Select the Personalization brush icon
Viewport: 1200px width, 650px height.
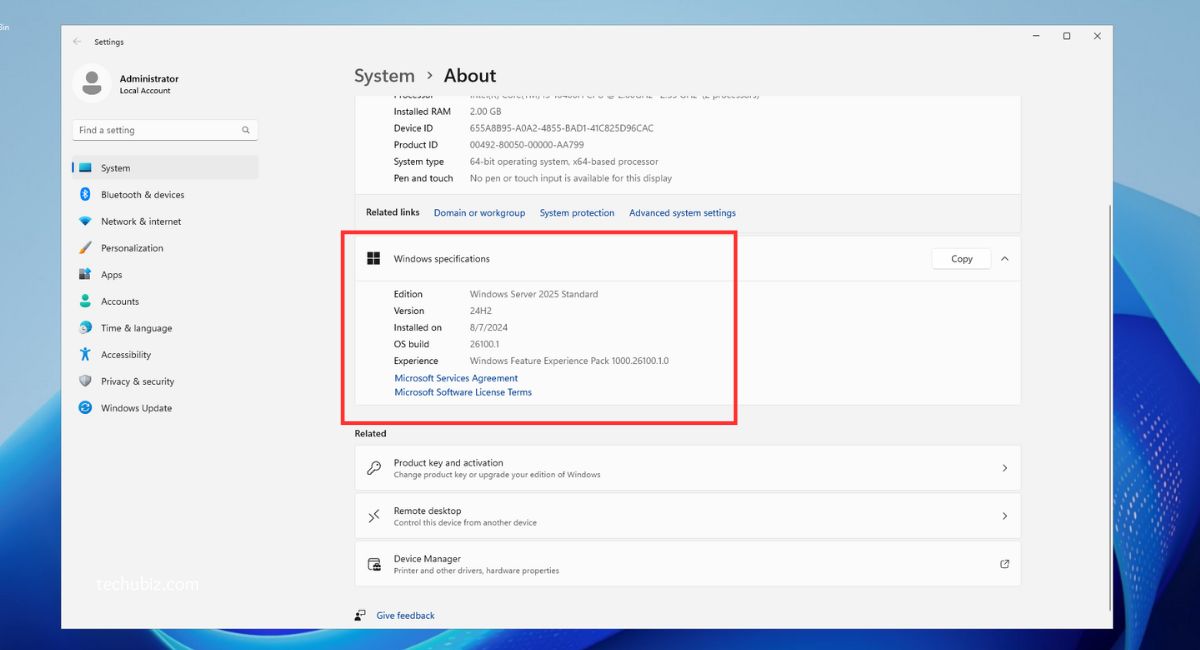click(x=85, y=248)
